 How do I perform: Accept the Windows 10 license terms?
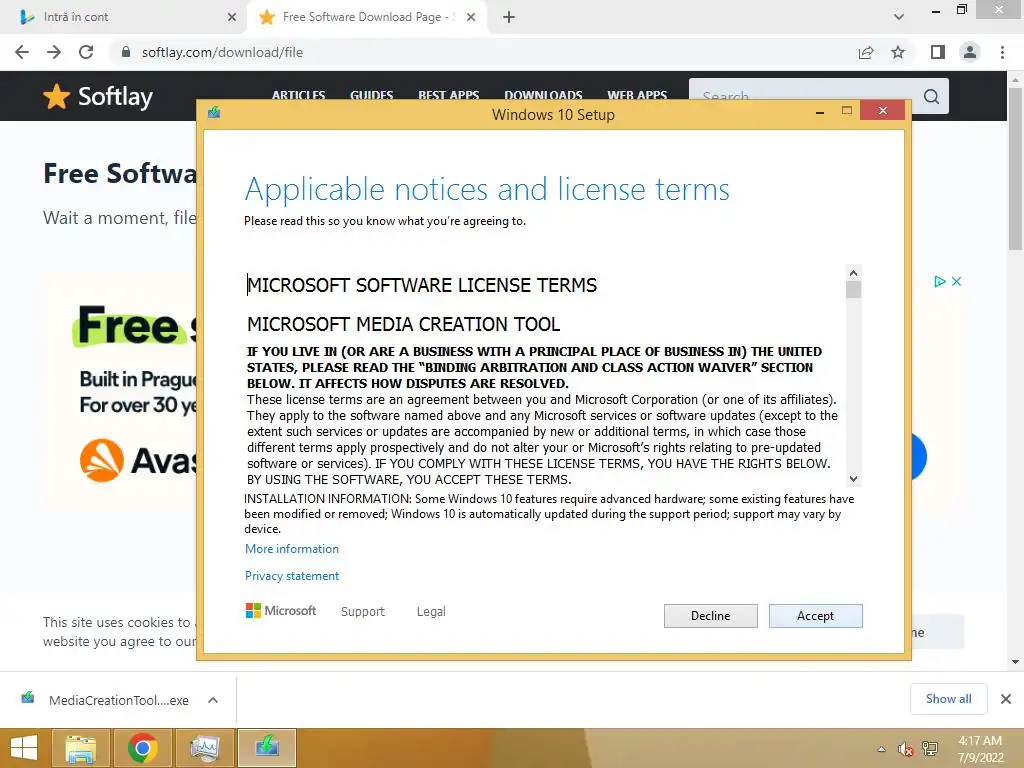[x=815, y=616]
